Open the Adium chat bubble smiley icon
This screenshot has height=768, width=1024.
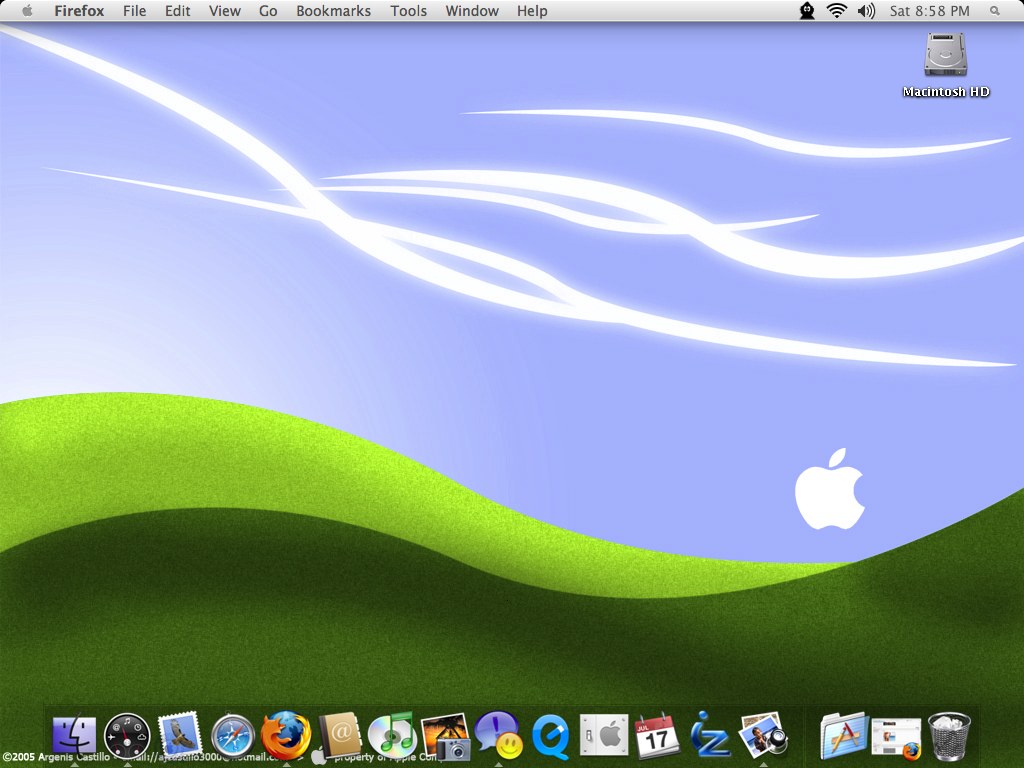(x=498, y=736)
